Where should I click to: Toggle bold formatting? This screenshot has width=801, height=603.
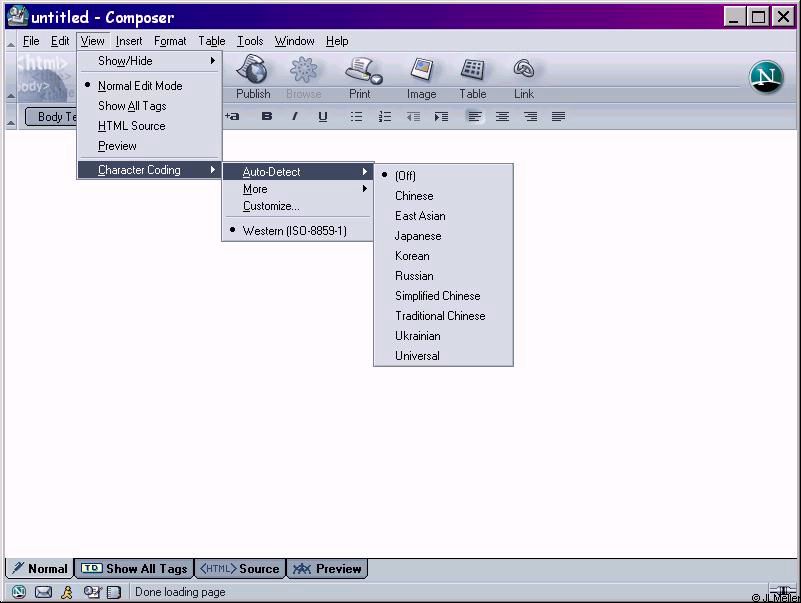click(x=267, y=117)
